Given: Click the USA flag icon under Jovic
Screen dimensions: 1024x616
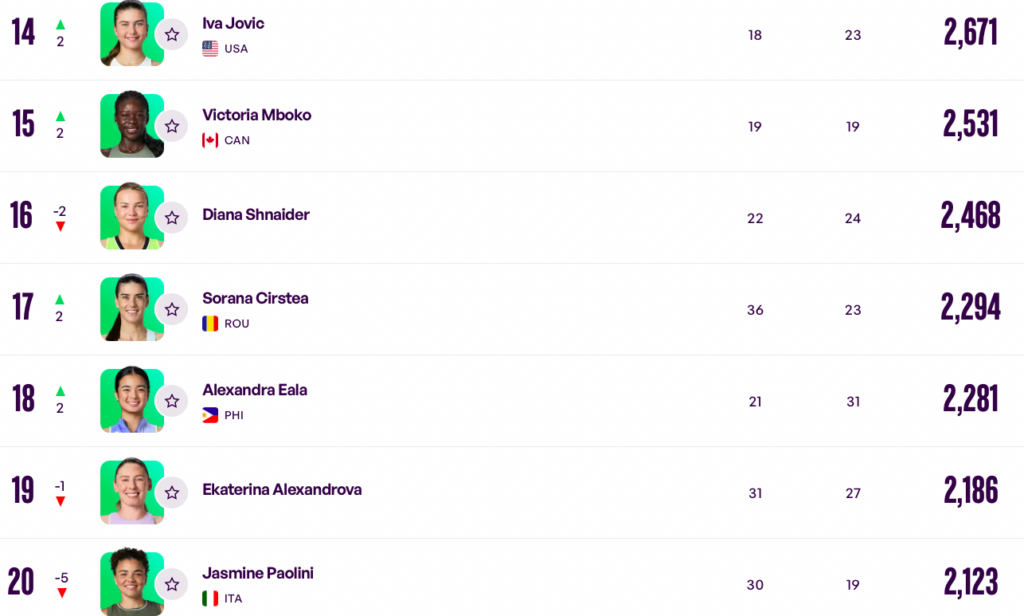Looking at the screenshot, I should click(x=210, y=48).
